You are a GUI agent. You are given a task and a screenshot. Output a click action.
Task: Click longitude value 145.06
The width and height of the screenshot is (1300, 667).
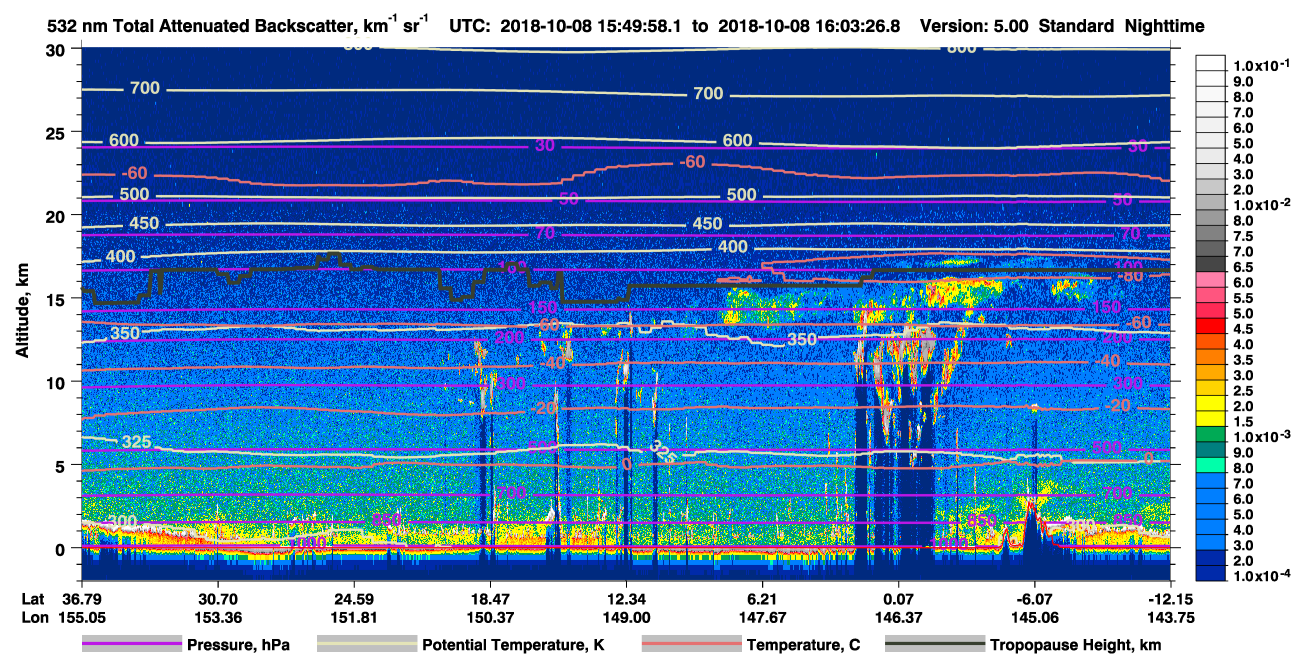[x=1034, y=617]
